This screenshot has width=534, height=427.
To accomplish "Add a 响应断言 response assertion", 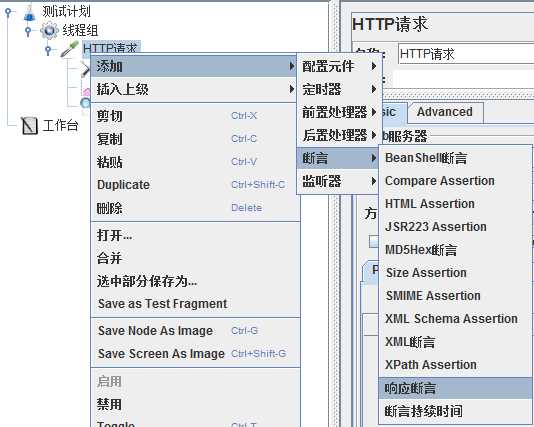I will coord(455,388).
